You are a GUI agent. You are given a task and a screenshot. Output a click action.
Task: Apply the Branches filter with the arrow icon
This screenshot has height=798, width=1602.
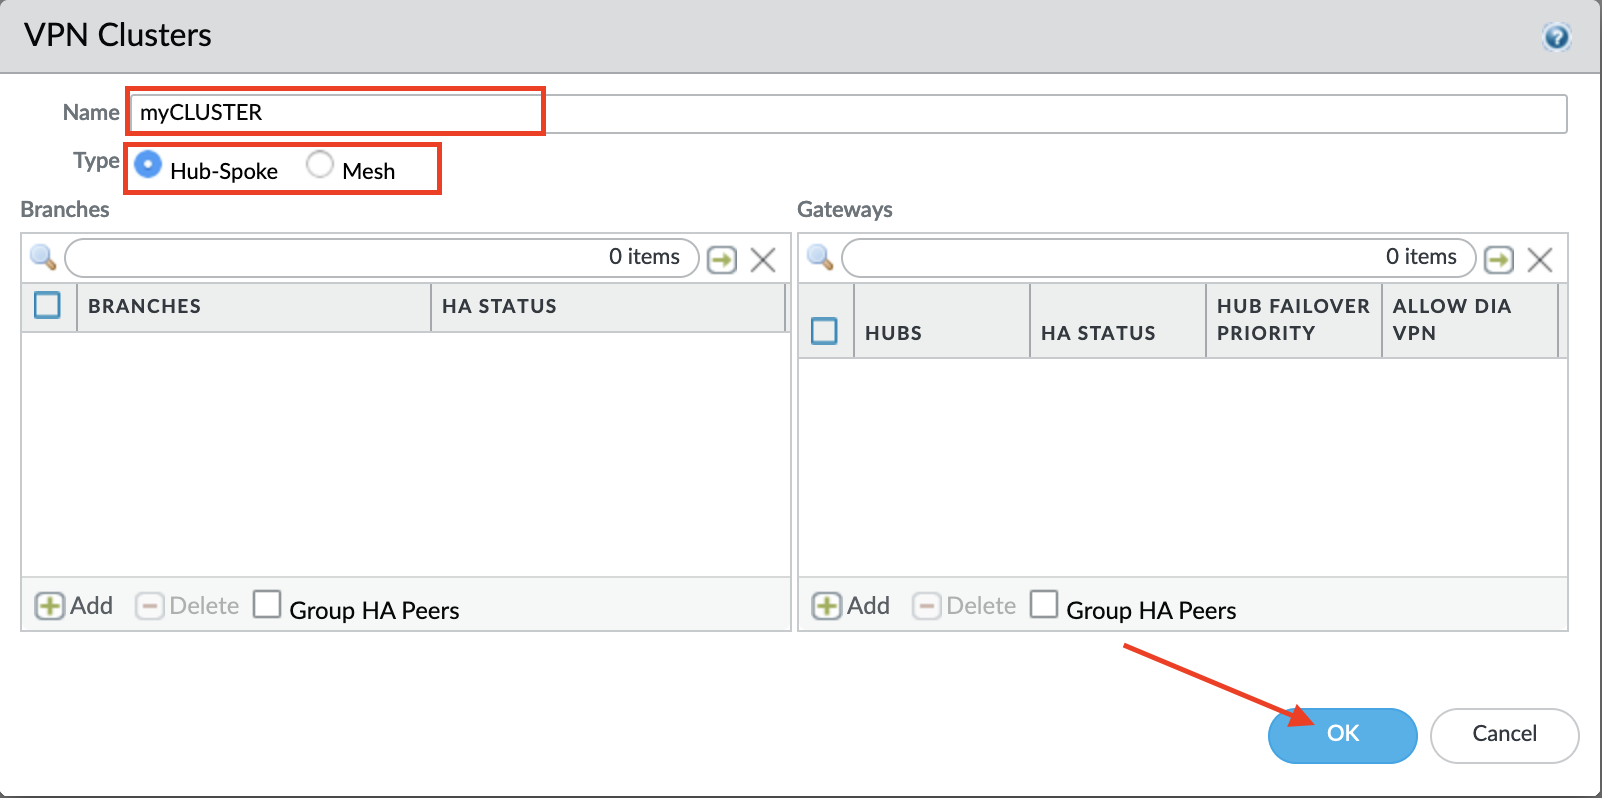722,260
